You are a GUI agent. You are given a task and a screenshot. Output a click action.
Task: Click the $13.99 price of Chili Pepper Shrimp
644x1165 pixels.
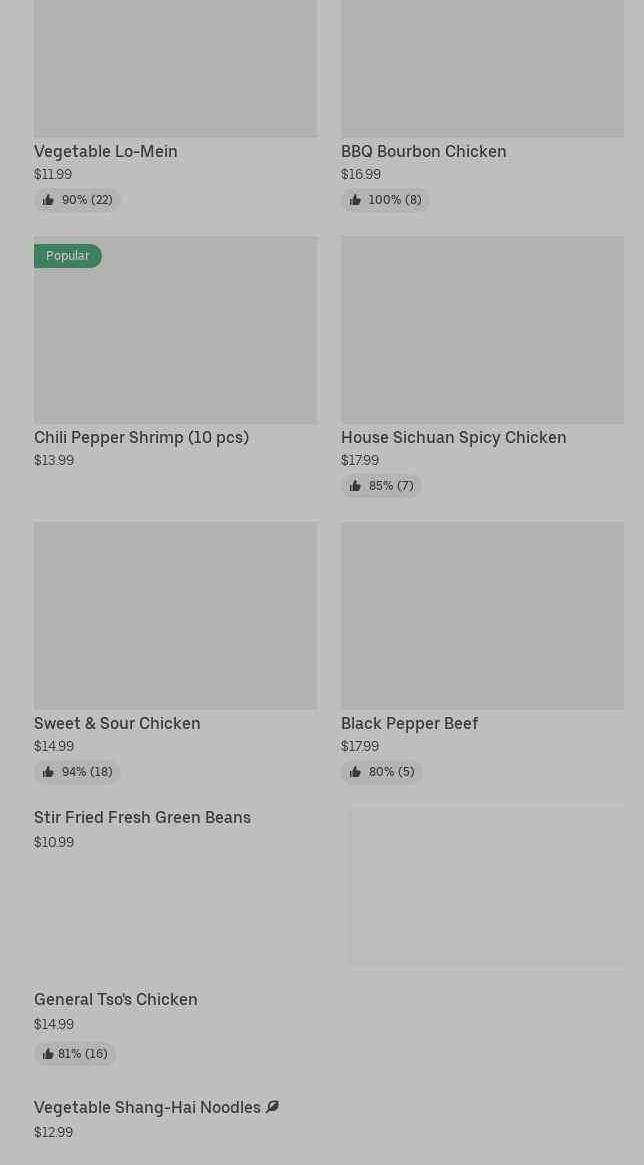point(54,460)
